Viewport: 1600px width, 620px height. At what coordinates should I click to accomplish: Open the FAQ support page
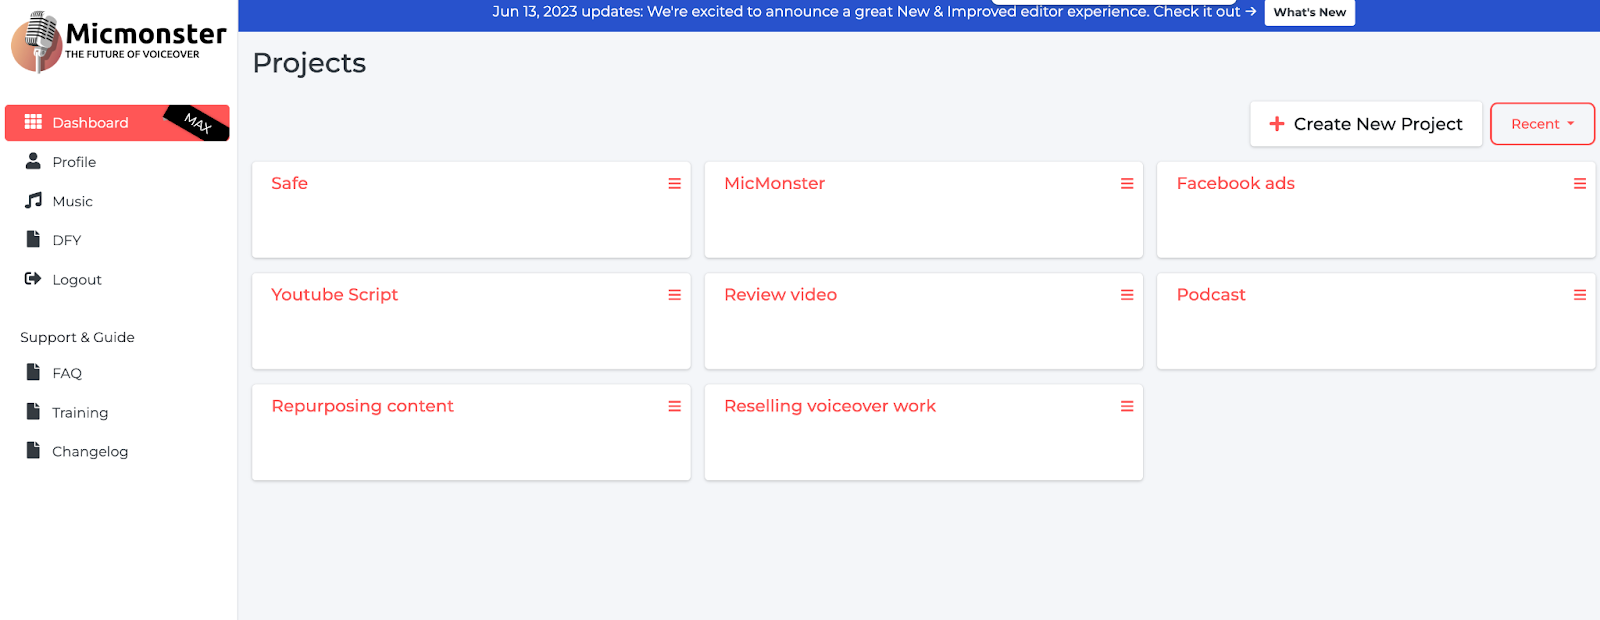(x=66, y=373)
